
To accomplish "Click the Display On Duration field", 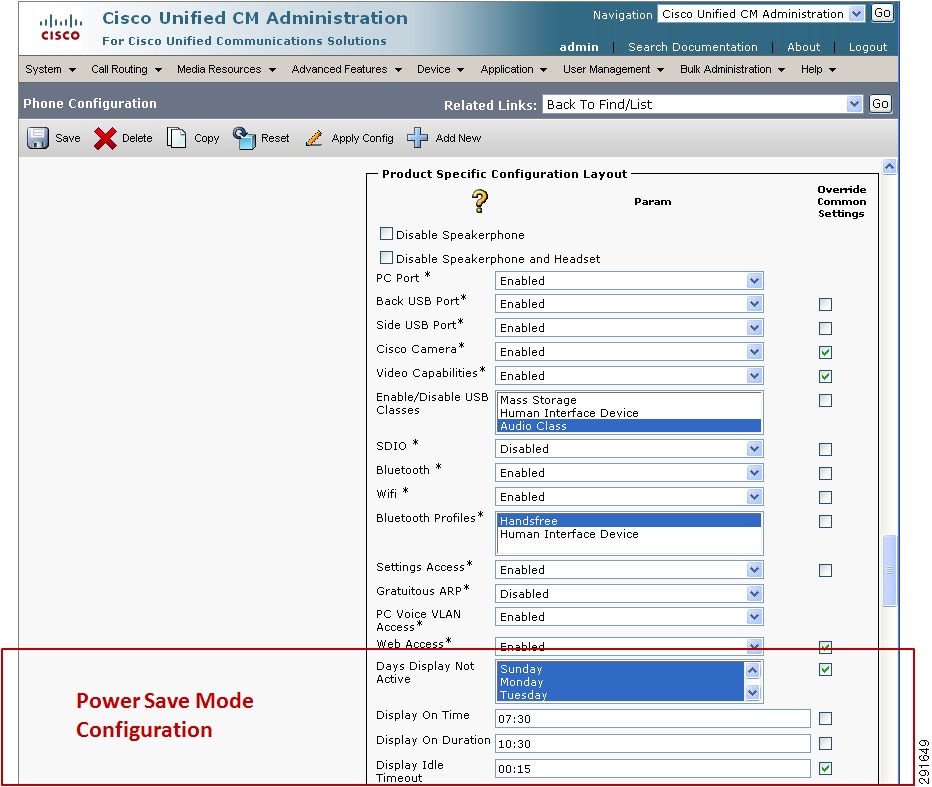I will [653, 744].
